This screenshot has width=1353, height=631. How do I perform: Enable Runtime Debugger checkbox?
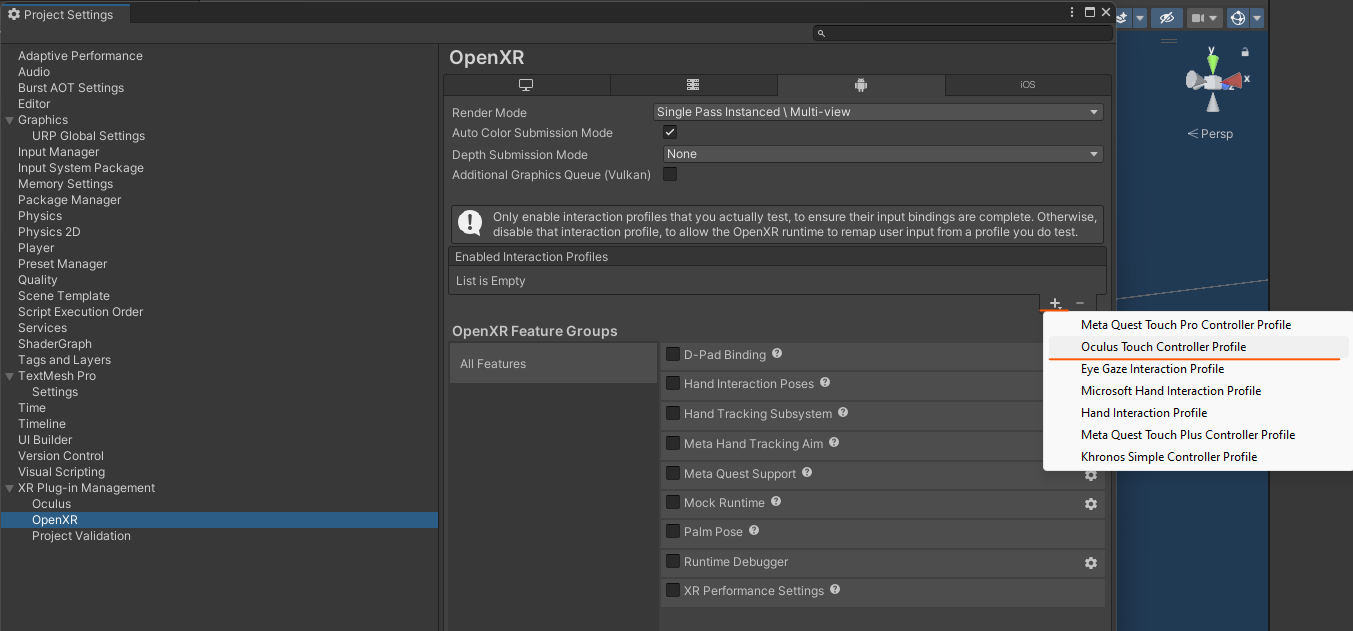click(673, 561)
